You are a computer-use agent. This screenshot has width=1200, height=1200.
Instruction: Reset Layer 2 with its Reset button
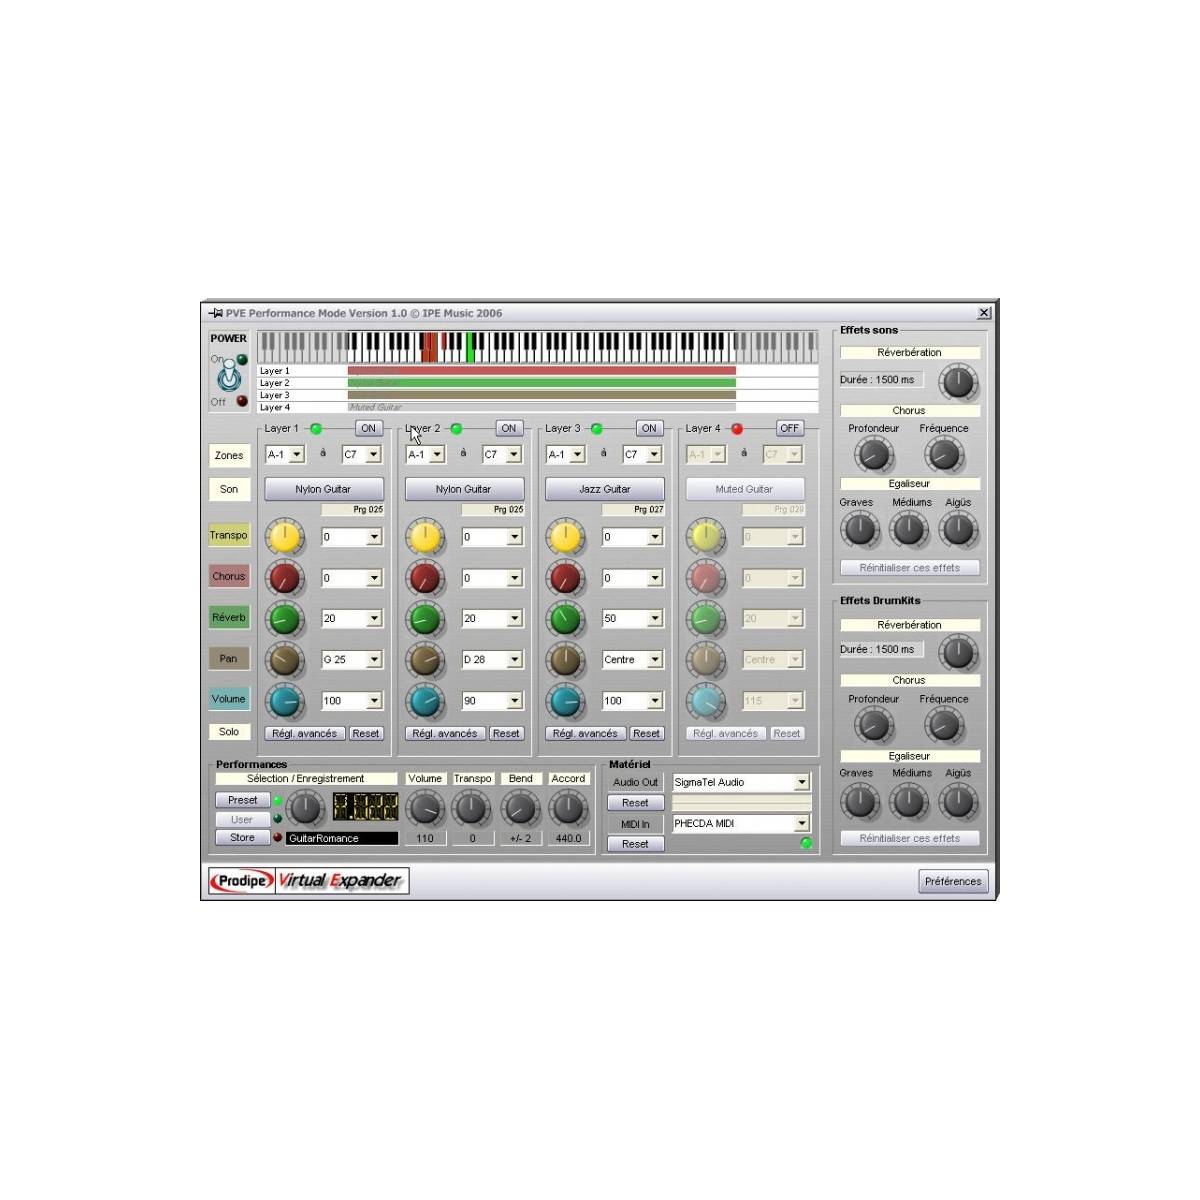(506, 734)
